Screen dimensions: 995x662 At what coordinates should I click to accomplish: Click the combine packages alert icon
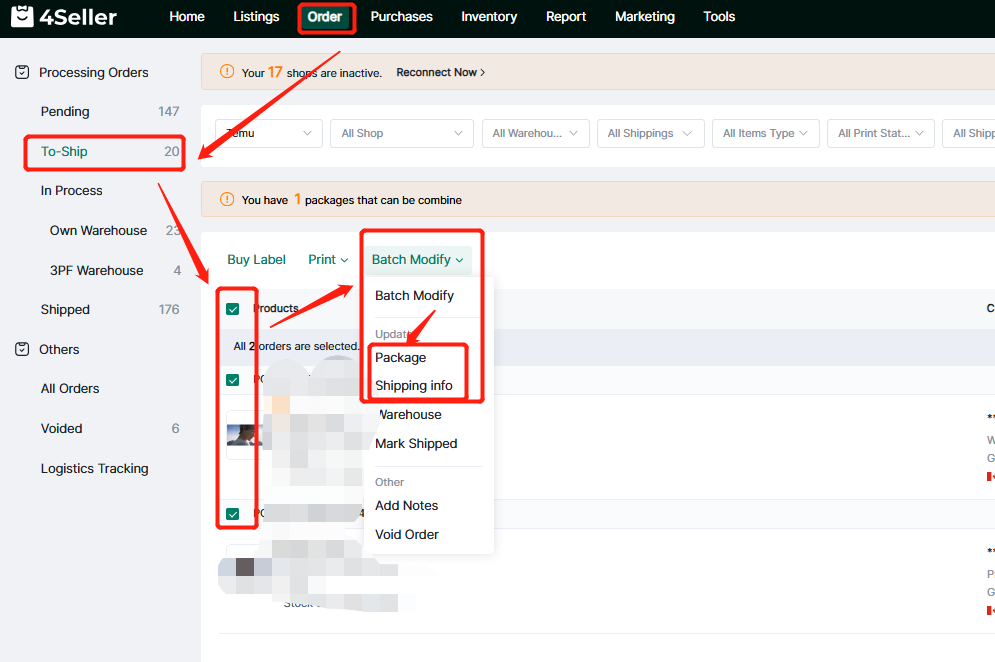click(226, 200)
